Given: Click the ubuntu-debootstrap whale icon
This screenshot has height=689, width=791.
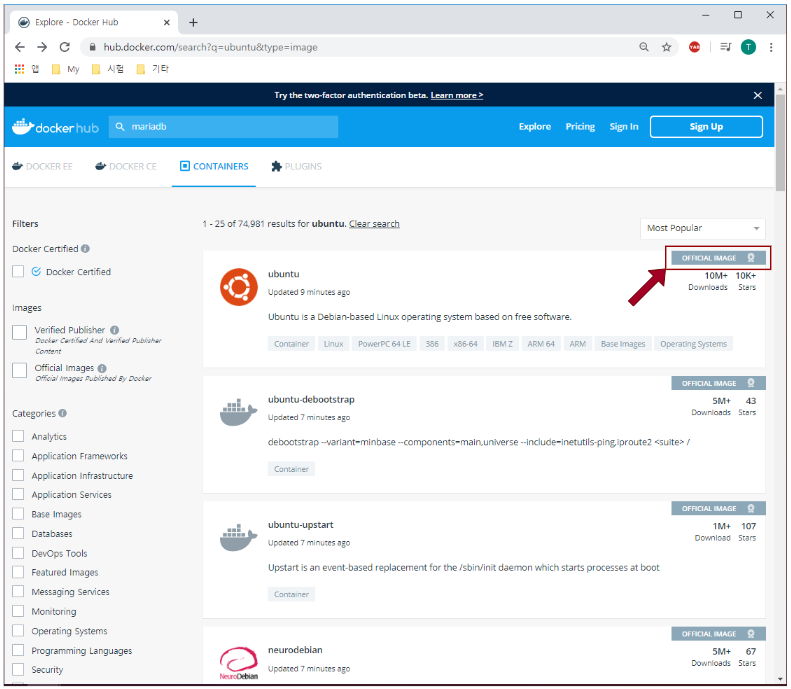Looking at the screenshot, I should coord(239,413).
